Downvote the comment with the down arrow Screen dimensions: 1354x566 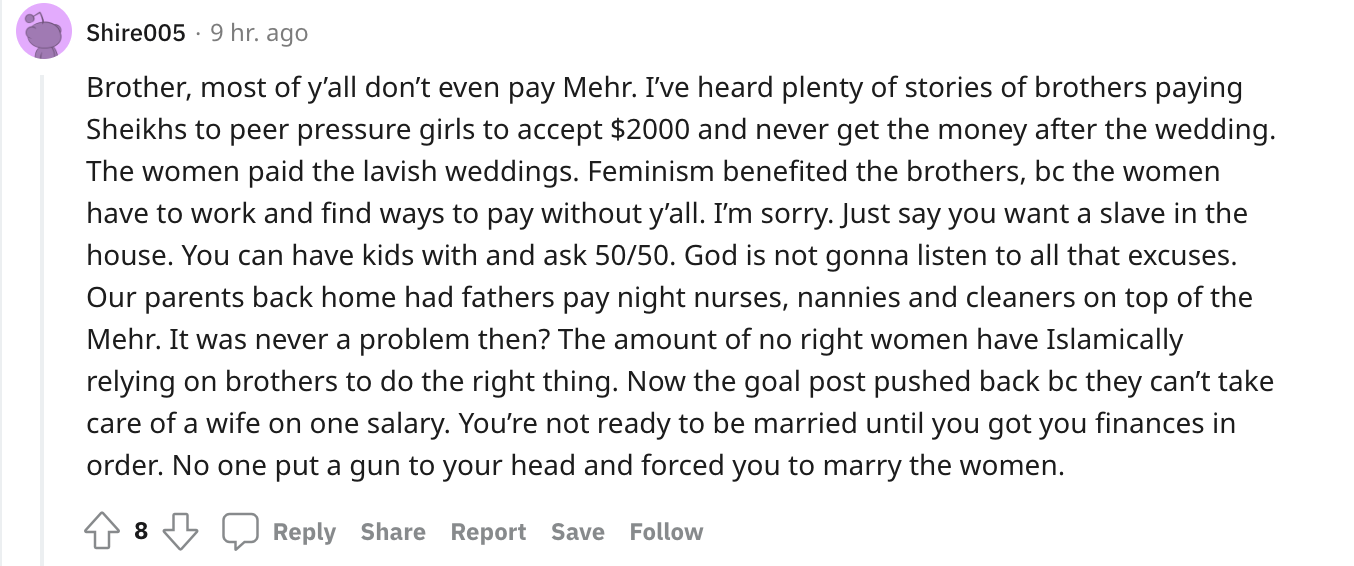pyautogui.click(x=180, y=532)
